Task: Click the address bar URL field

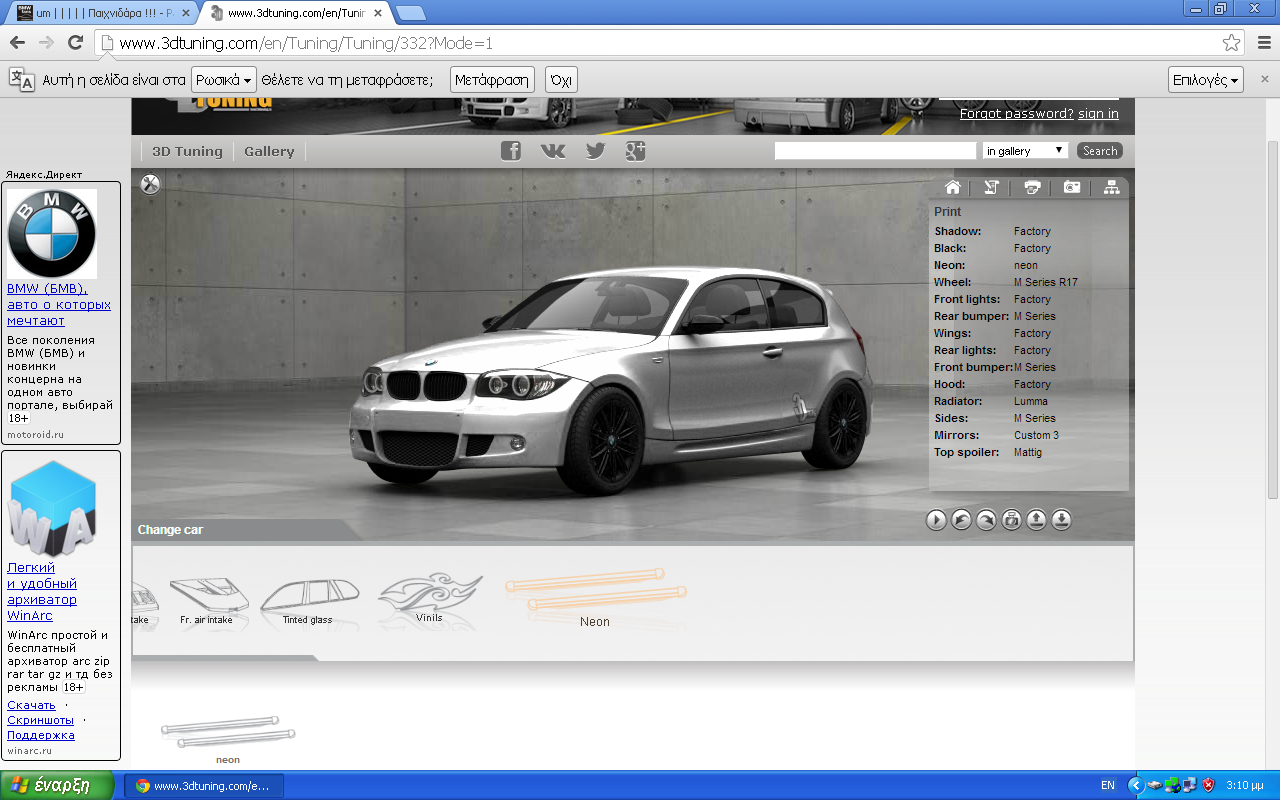Action: (x=660, y=43)
